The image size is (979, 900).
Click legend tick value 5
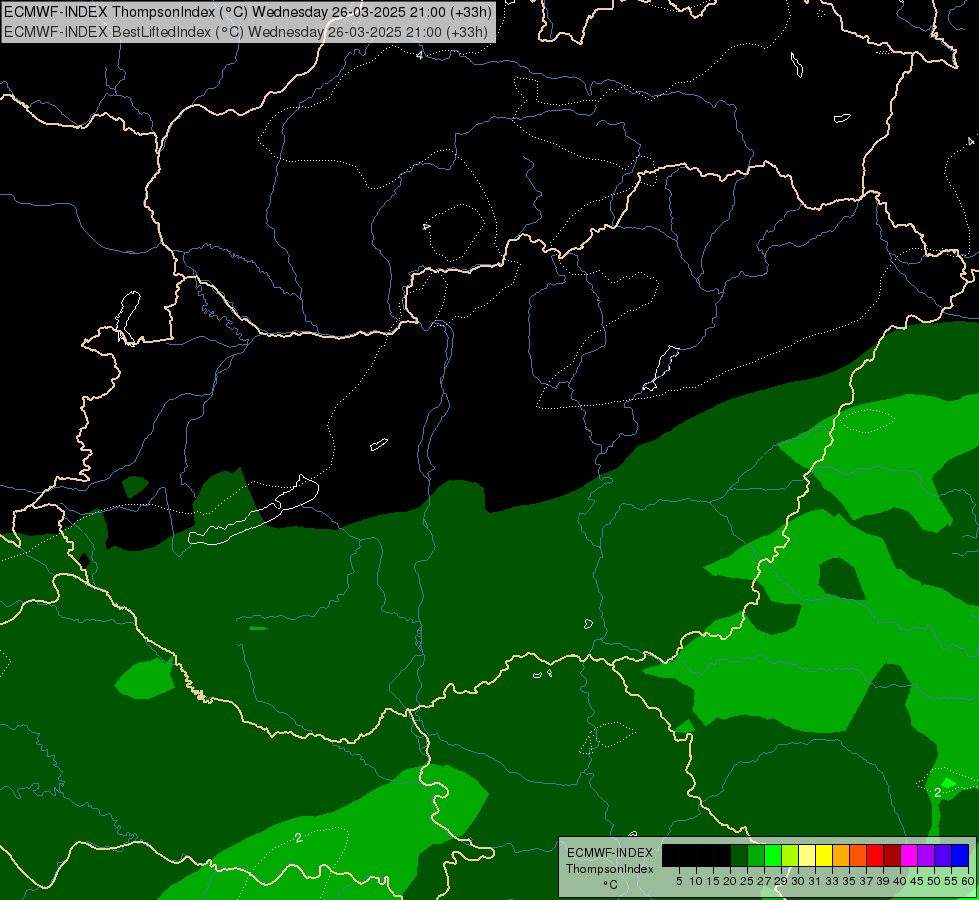[x=679, y=881]
